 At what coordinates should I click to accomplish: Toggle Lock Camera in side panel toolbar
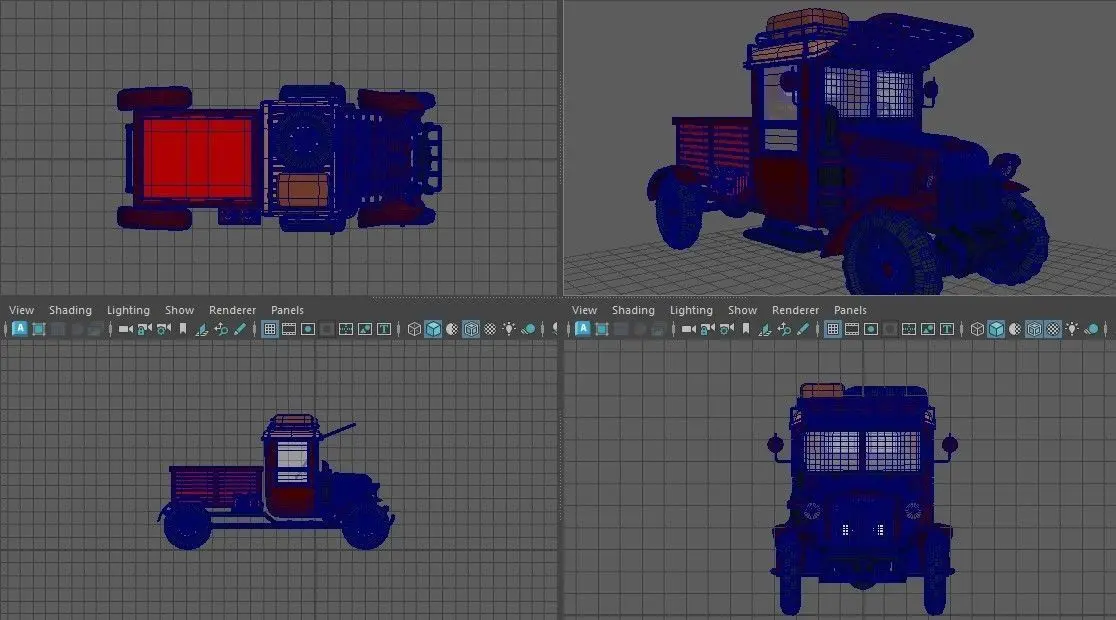tap(144, 329)
